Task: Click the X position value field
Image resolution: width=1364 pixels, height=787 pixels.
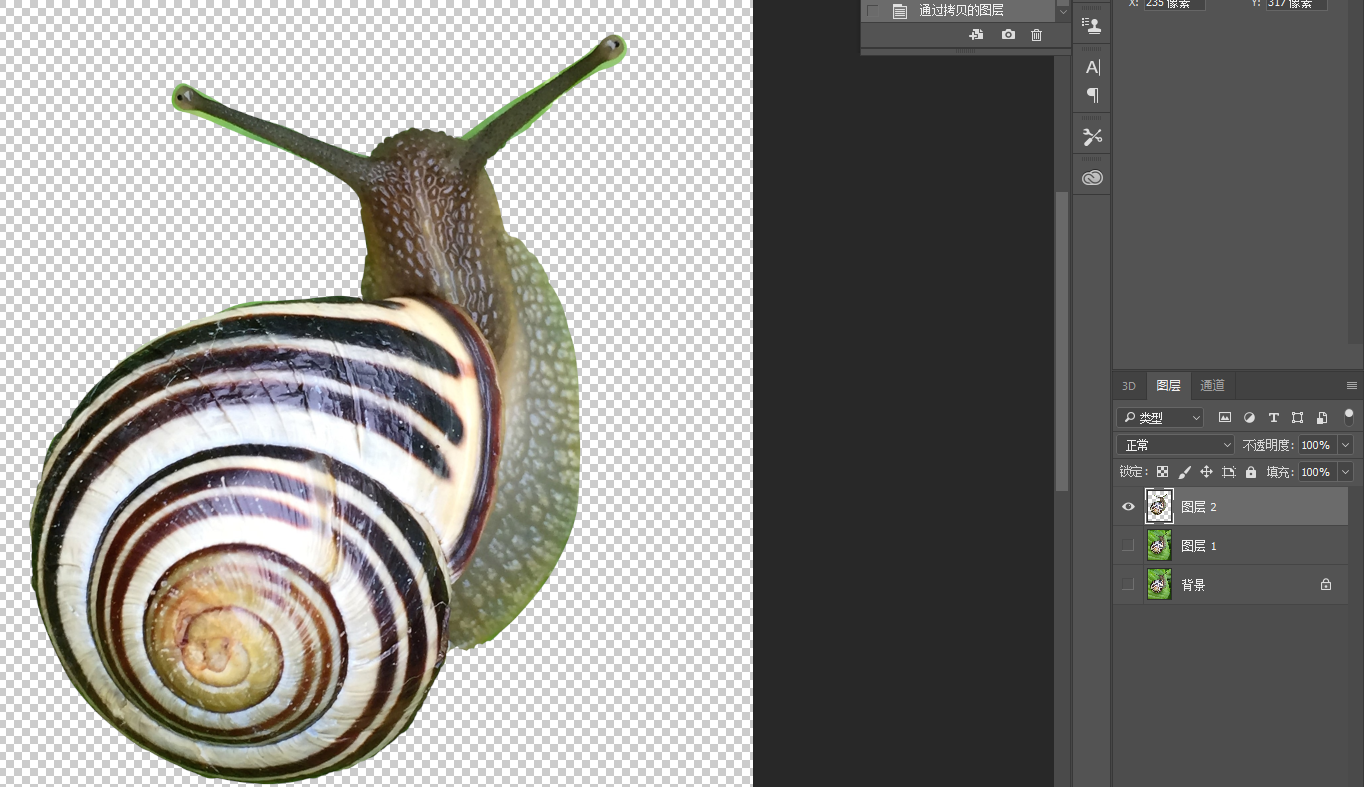Action: [1174, 4]
